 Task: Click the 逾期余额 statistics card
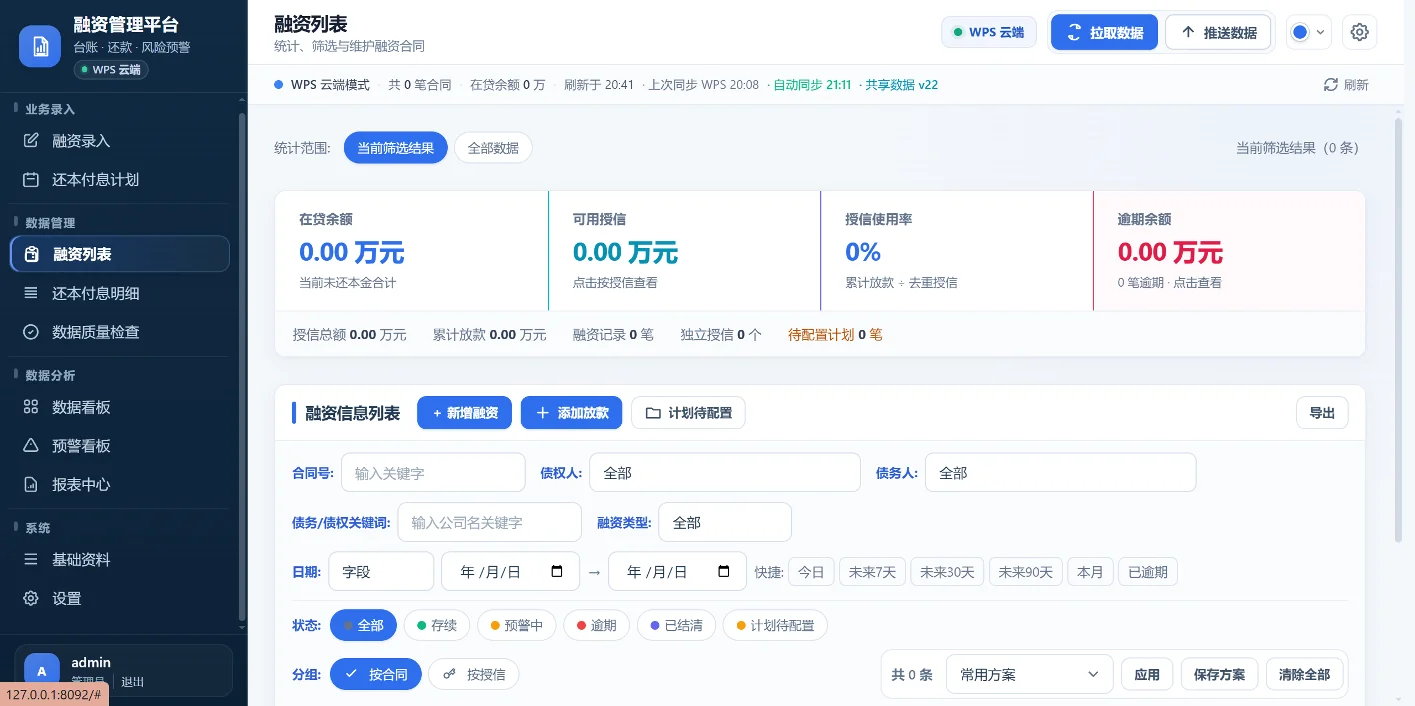[1229, 250]
